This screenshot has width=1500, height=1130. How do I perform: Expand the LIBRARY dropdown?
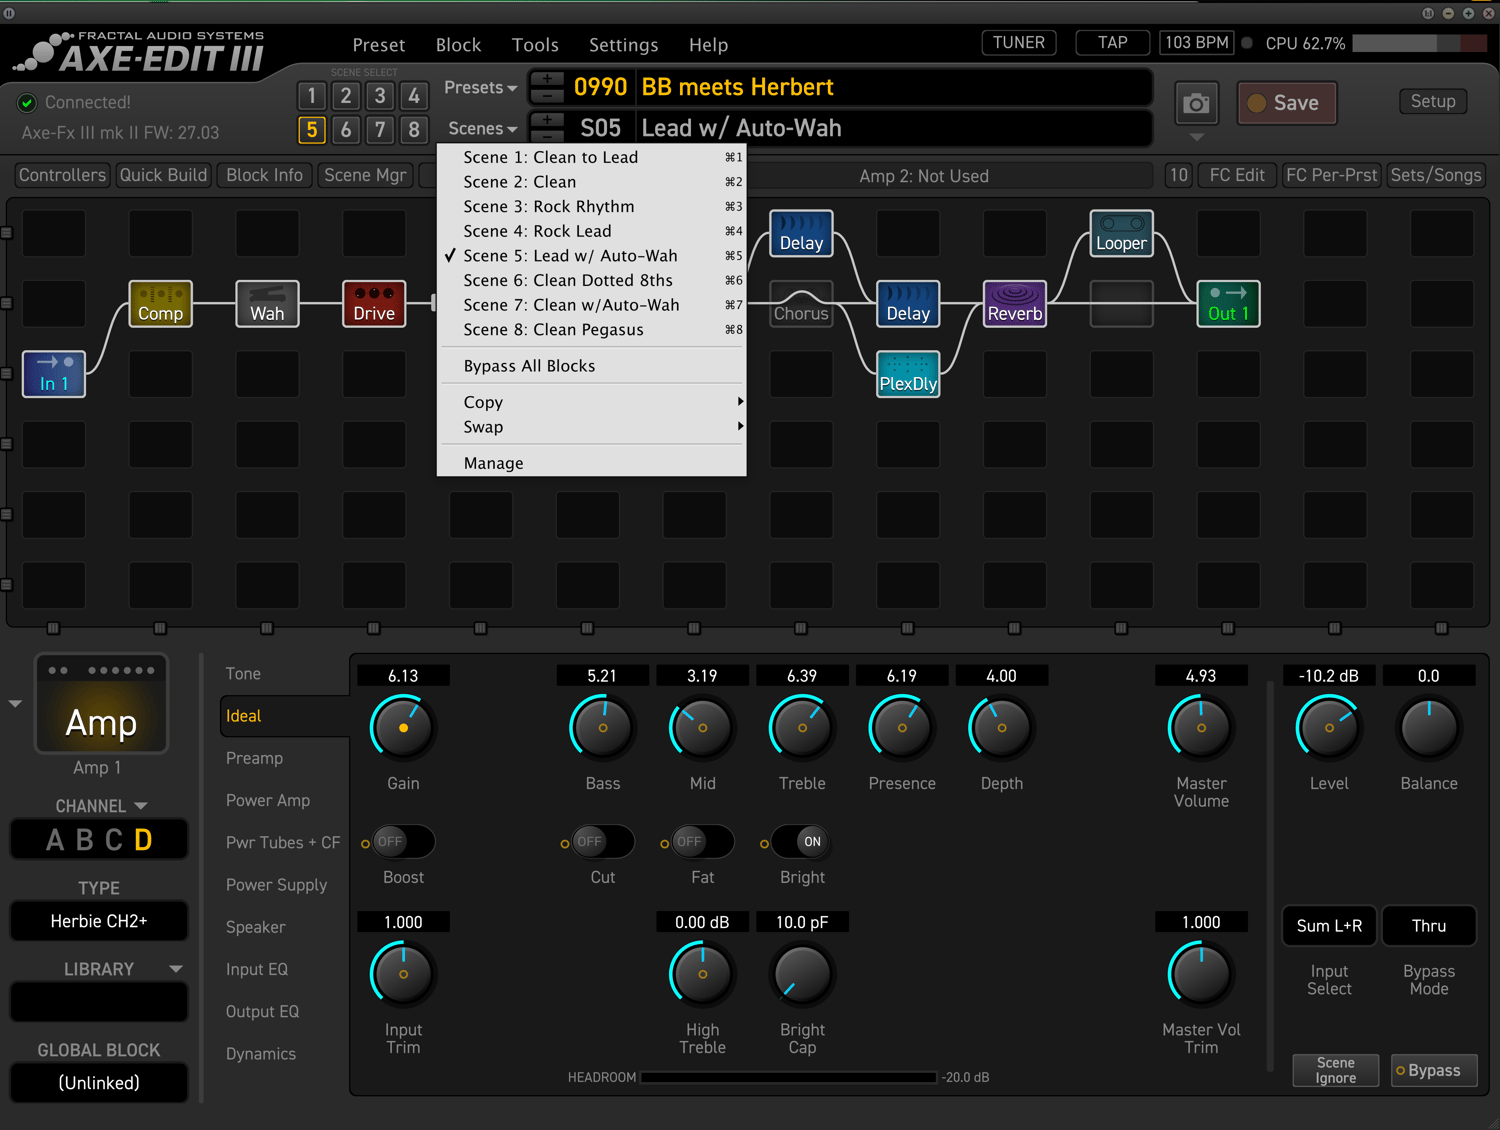pos(176,969)
